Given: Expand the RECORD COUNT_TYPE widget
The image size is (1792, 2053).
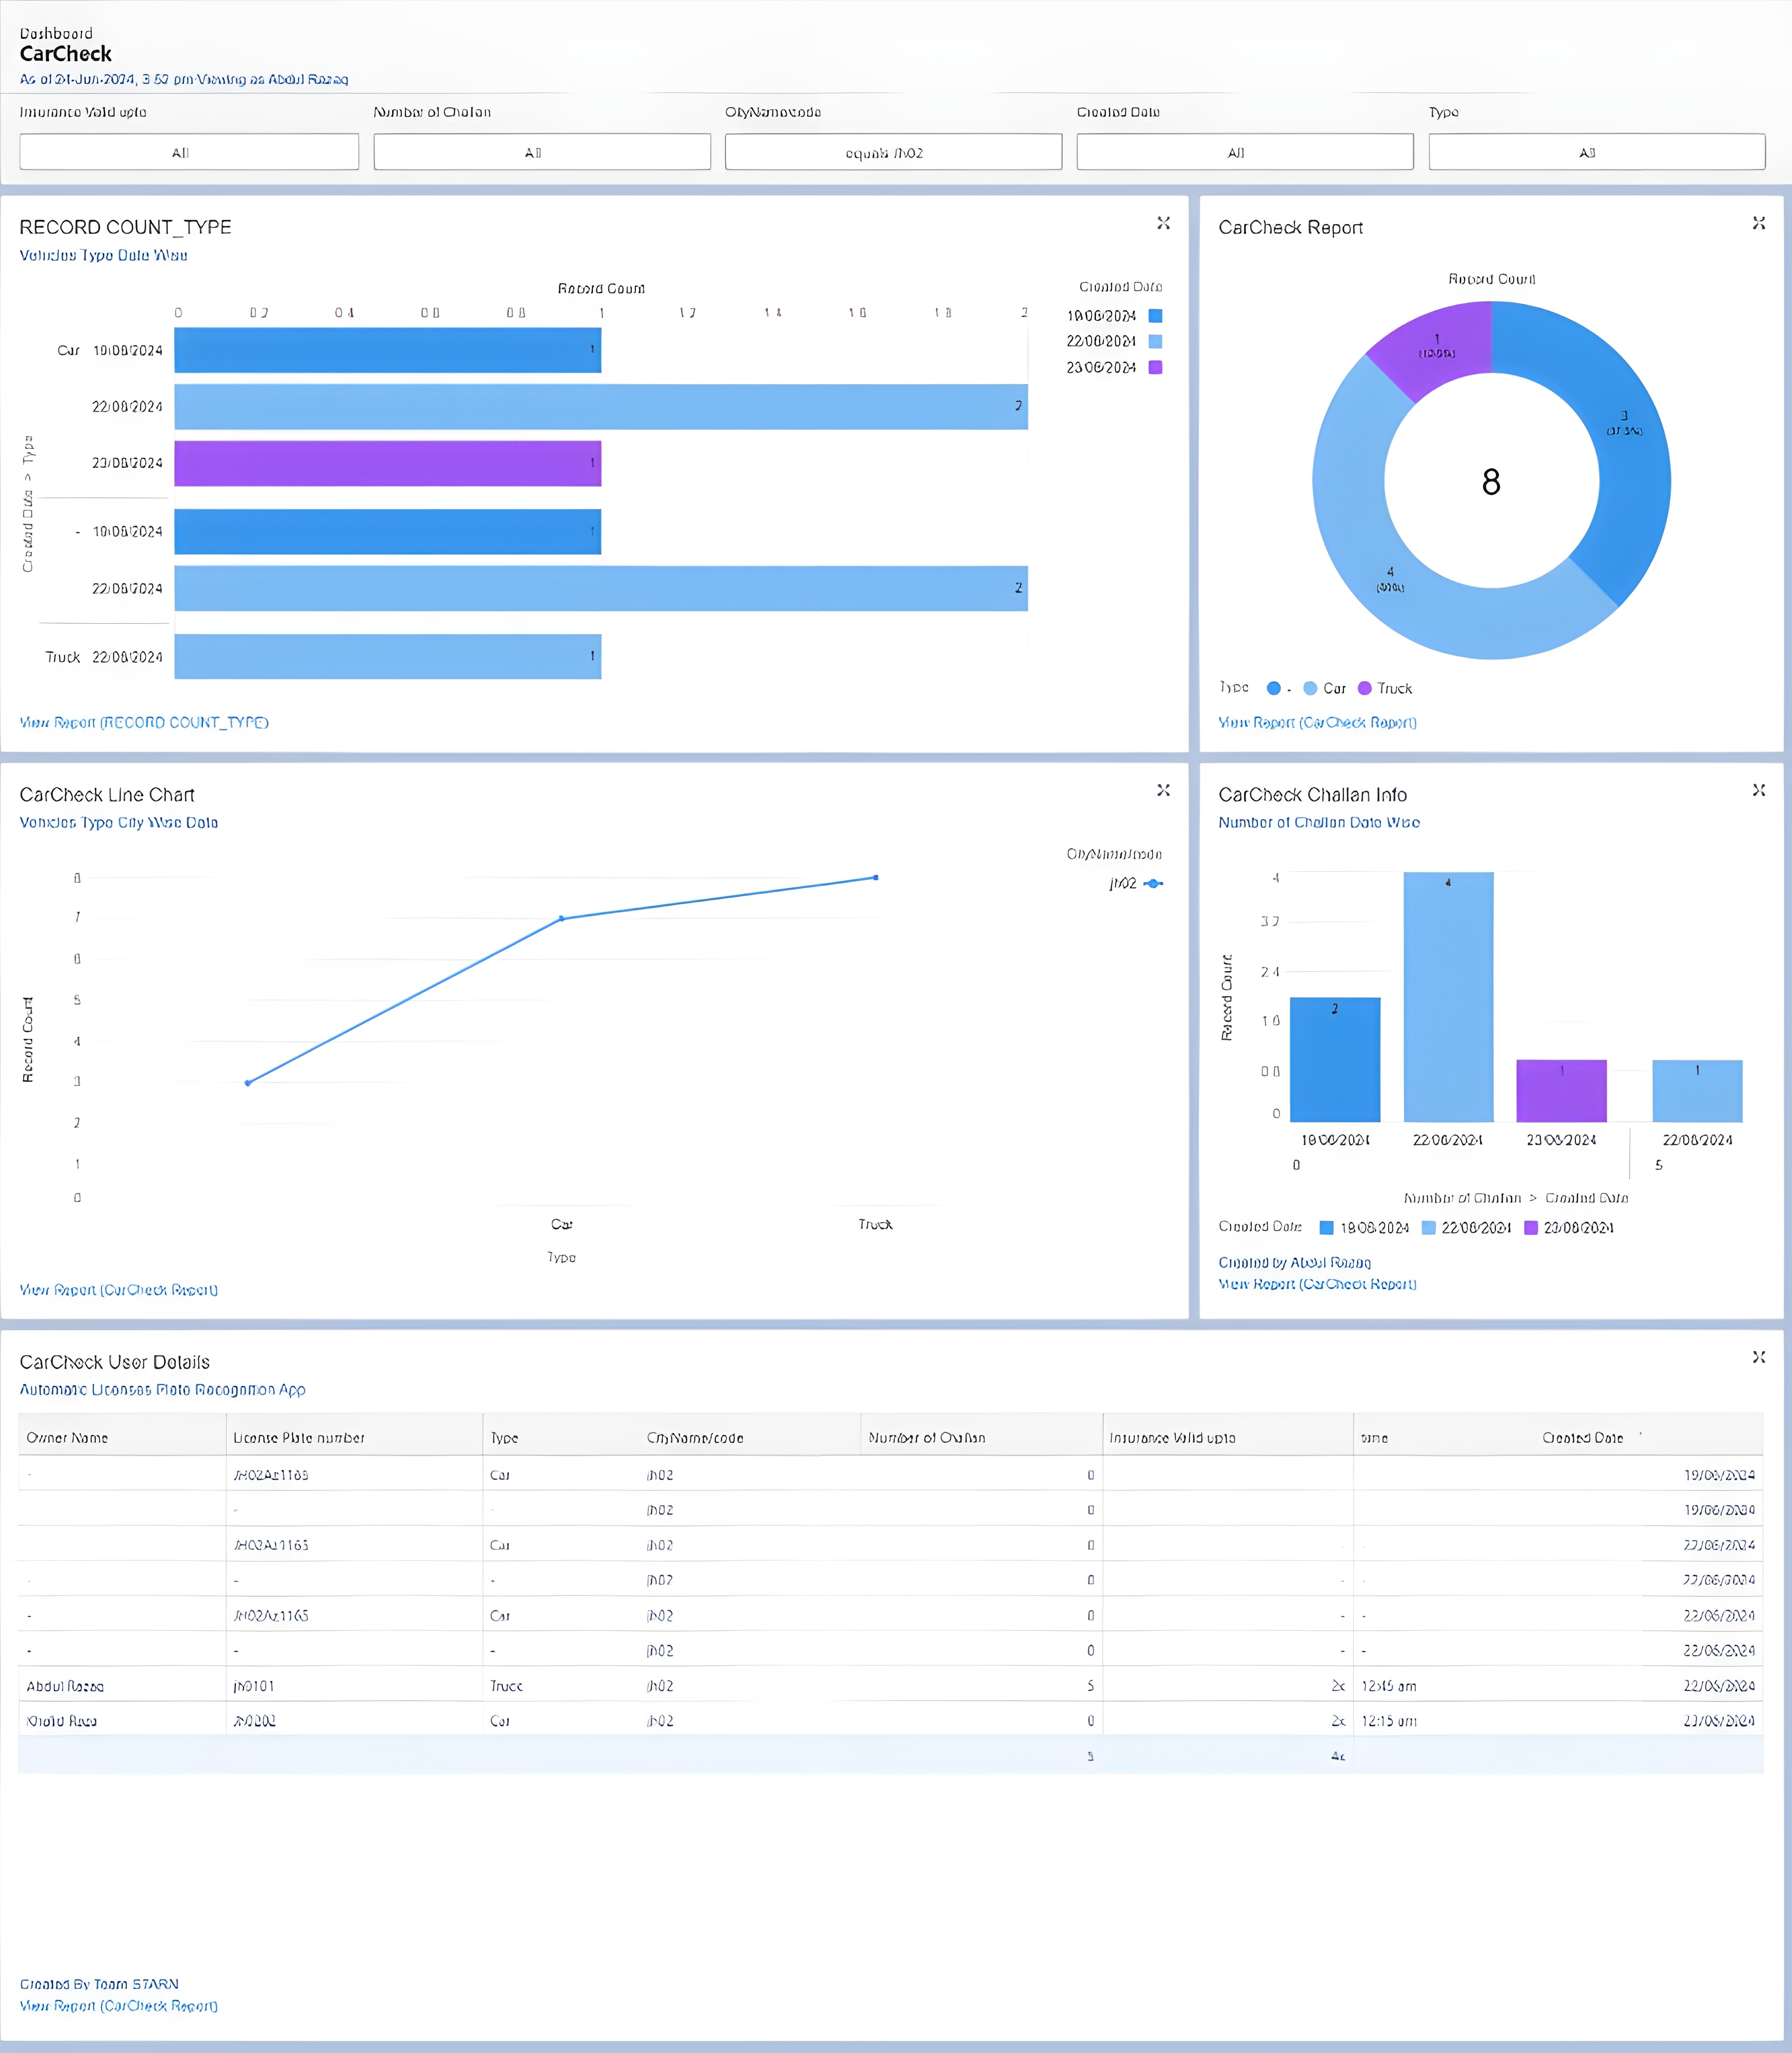Looking at the screenshot, I should point(1163,223).
